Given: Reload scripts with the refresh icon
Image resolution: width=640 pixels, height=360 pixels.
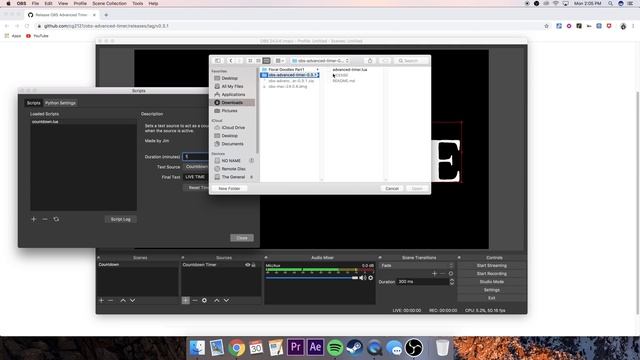Looking at the screenshot, I should tap(56, 219).
